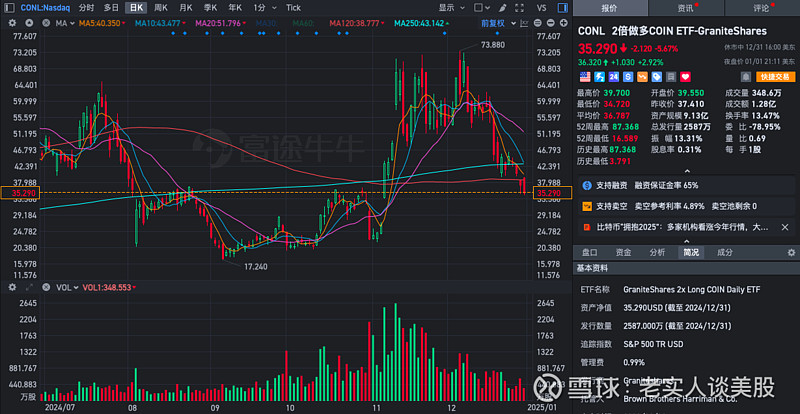The height and width of the screenshot is (414, 800).
Task: Open the 资金 capital flow tab
Action: (x=623, y=252)
